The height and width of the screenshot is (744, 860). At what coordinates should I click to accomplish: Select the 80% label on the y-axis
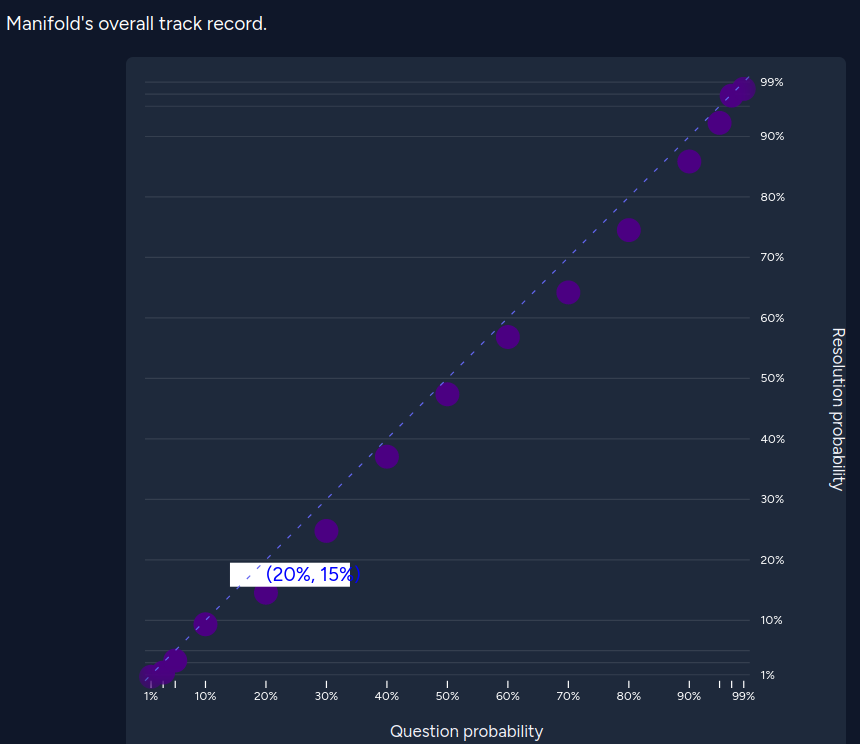coord(772,197)
